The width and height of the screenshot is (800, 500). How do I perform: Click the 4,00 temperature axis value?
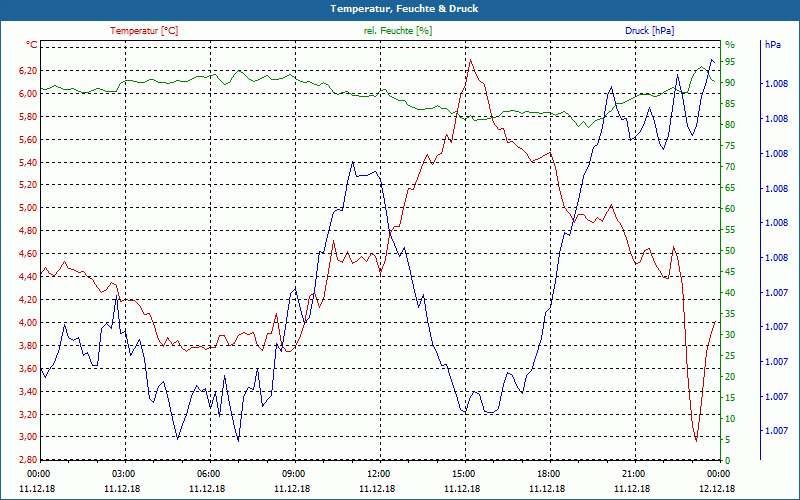coord(28,322)
